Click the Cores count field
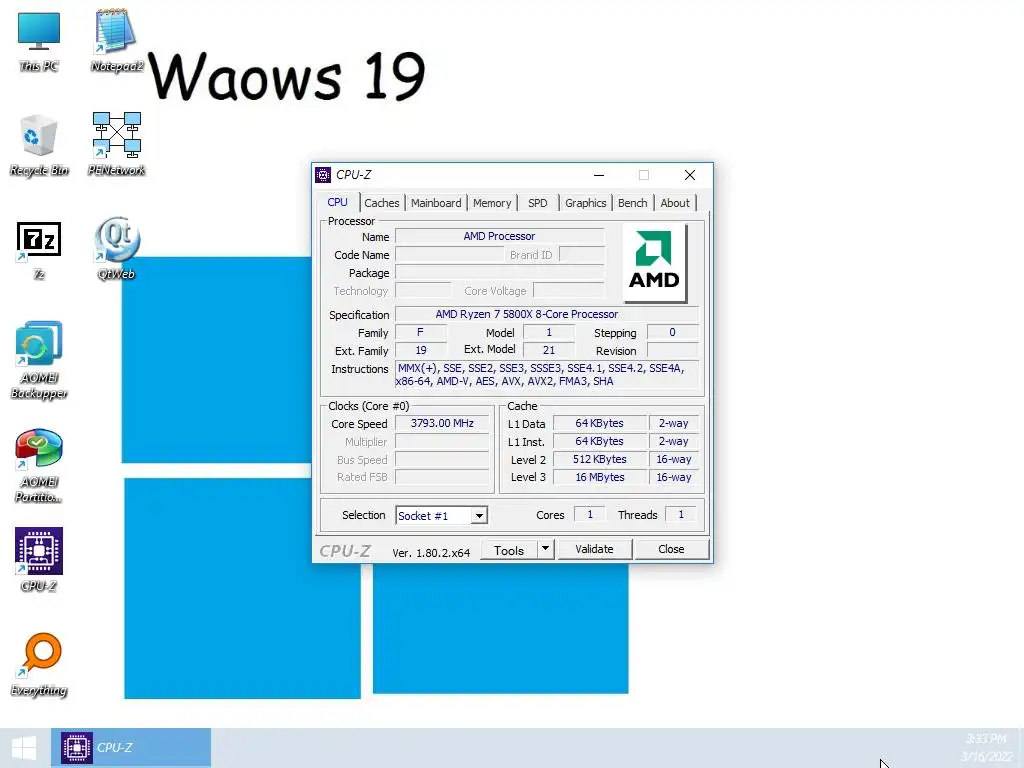The image size is (1024, 768). coord(590,515)
